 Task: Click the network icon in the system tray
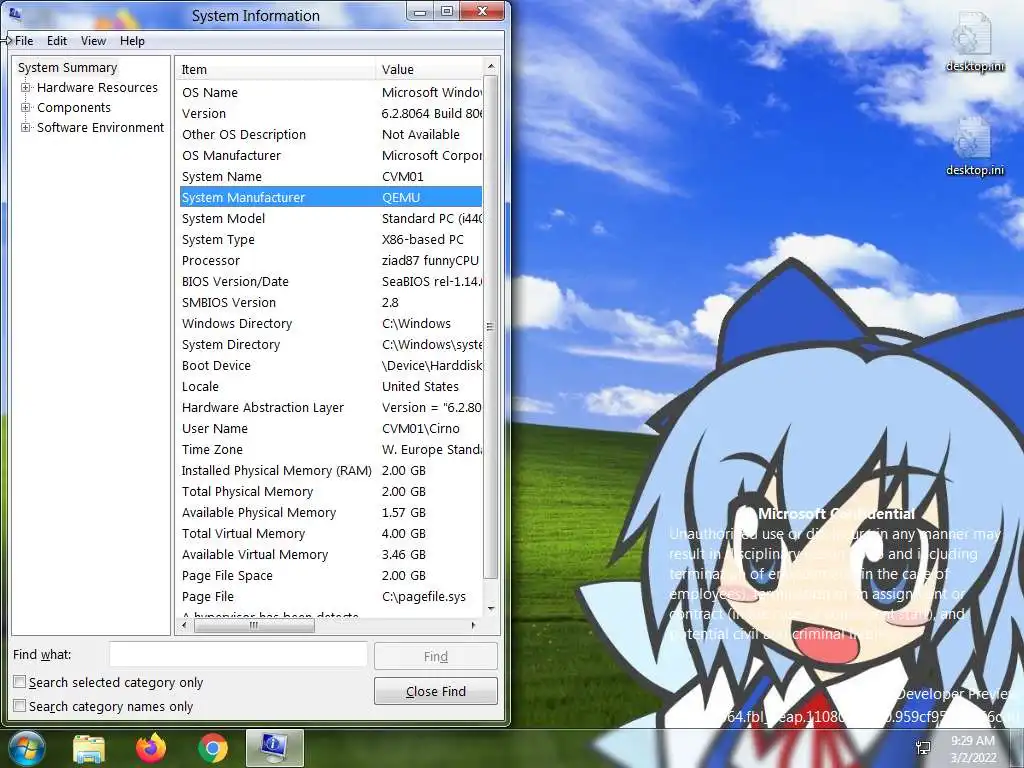coord(923,748)
